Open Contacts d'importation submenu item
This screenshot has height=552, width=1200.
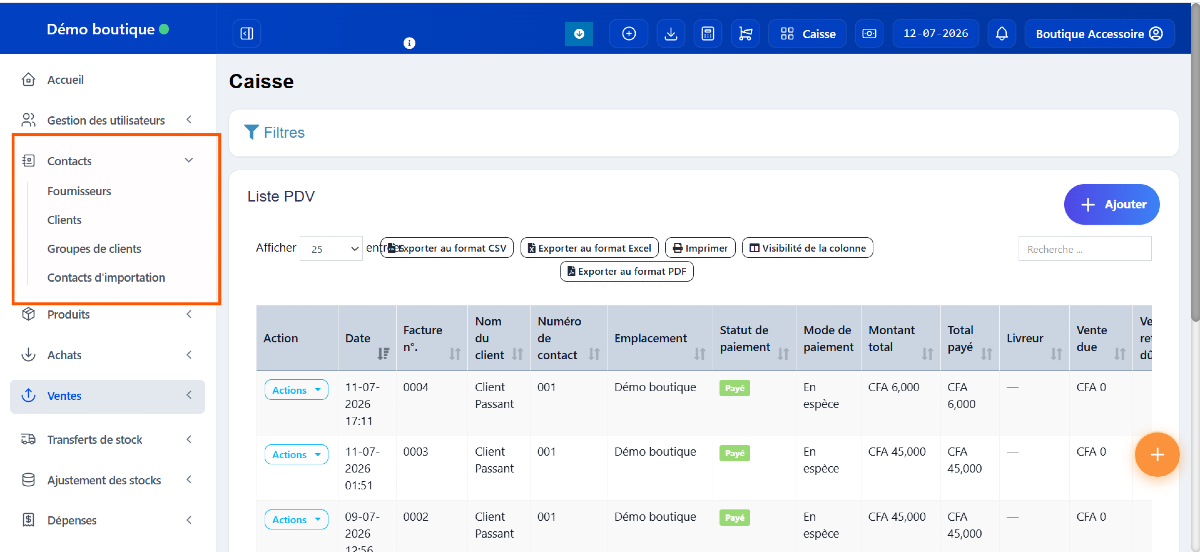pos(106,278)
